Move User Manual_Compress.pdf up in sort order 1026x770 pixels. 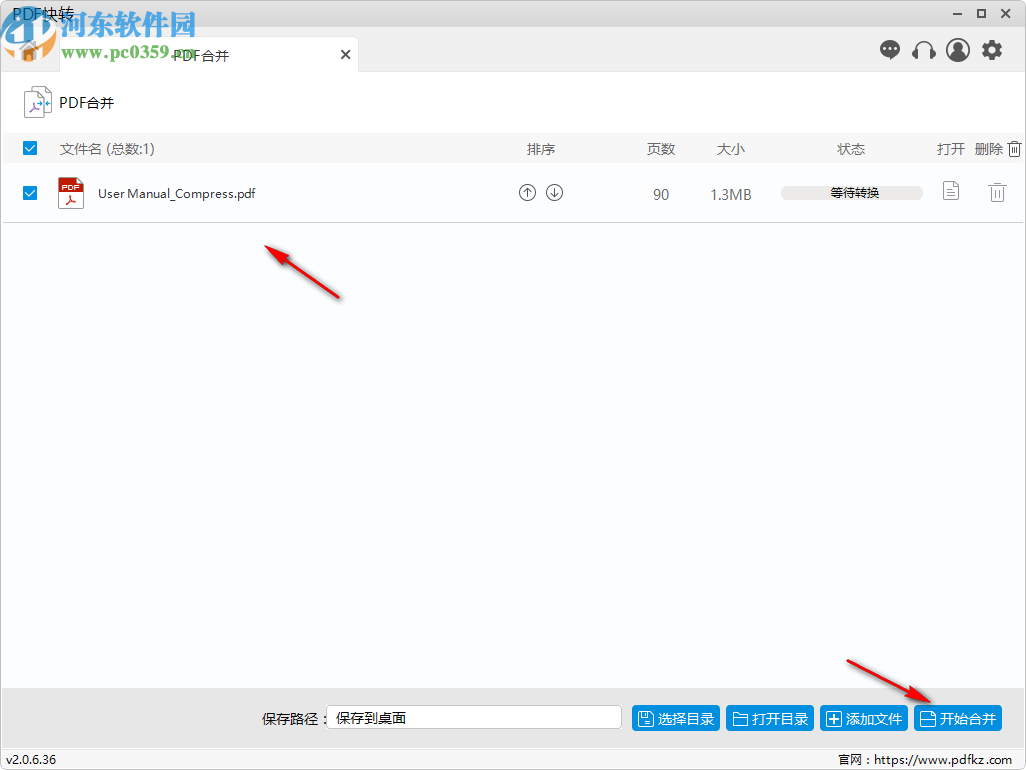pyautogui.click(x=527, y=192)
